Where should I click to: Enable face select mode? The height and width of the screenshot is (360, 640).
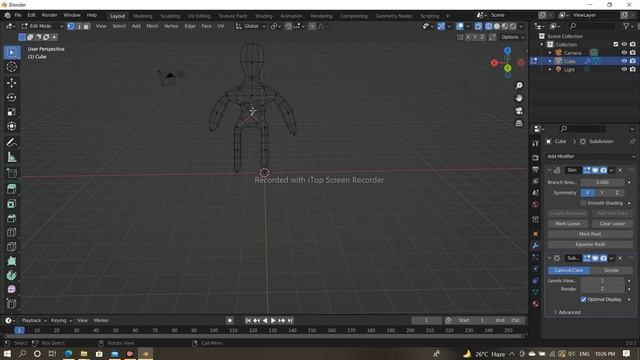click(86, 26)
